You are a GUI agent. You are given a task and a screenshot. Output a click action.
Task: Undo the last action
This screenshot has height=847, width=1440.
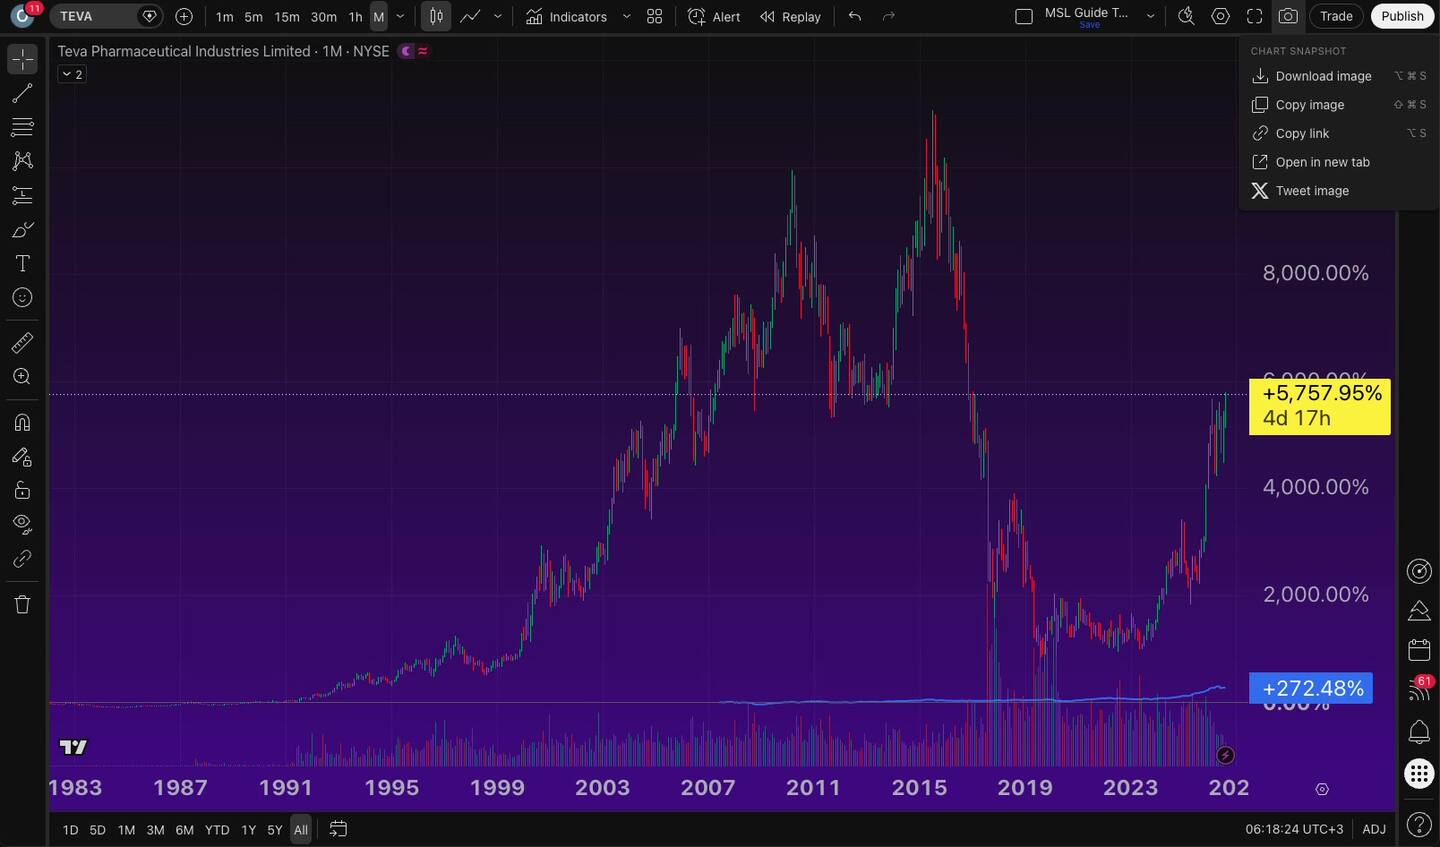[855, 16]
